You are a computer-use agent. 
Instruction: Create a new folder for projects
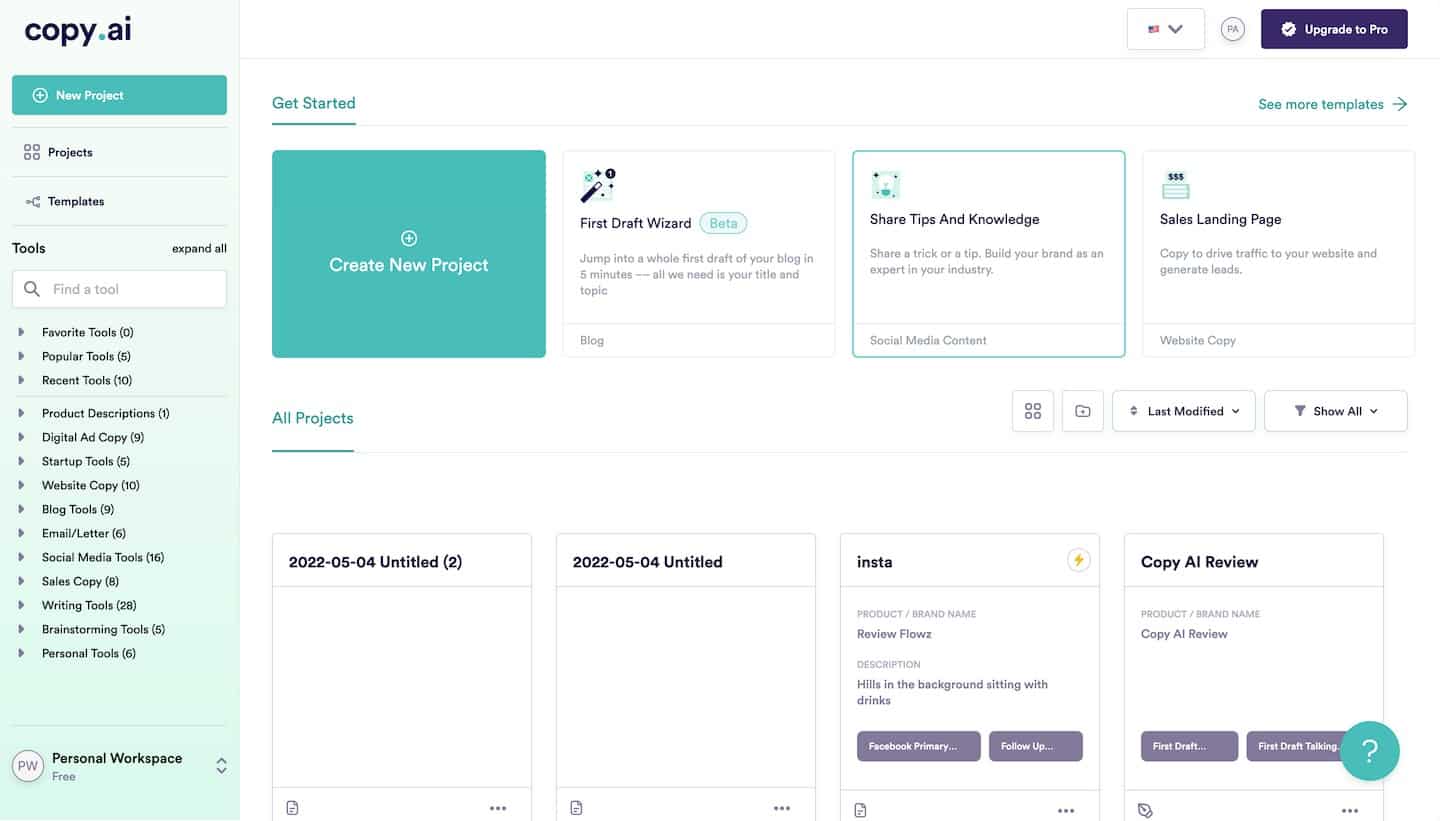(1082, 410)
